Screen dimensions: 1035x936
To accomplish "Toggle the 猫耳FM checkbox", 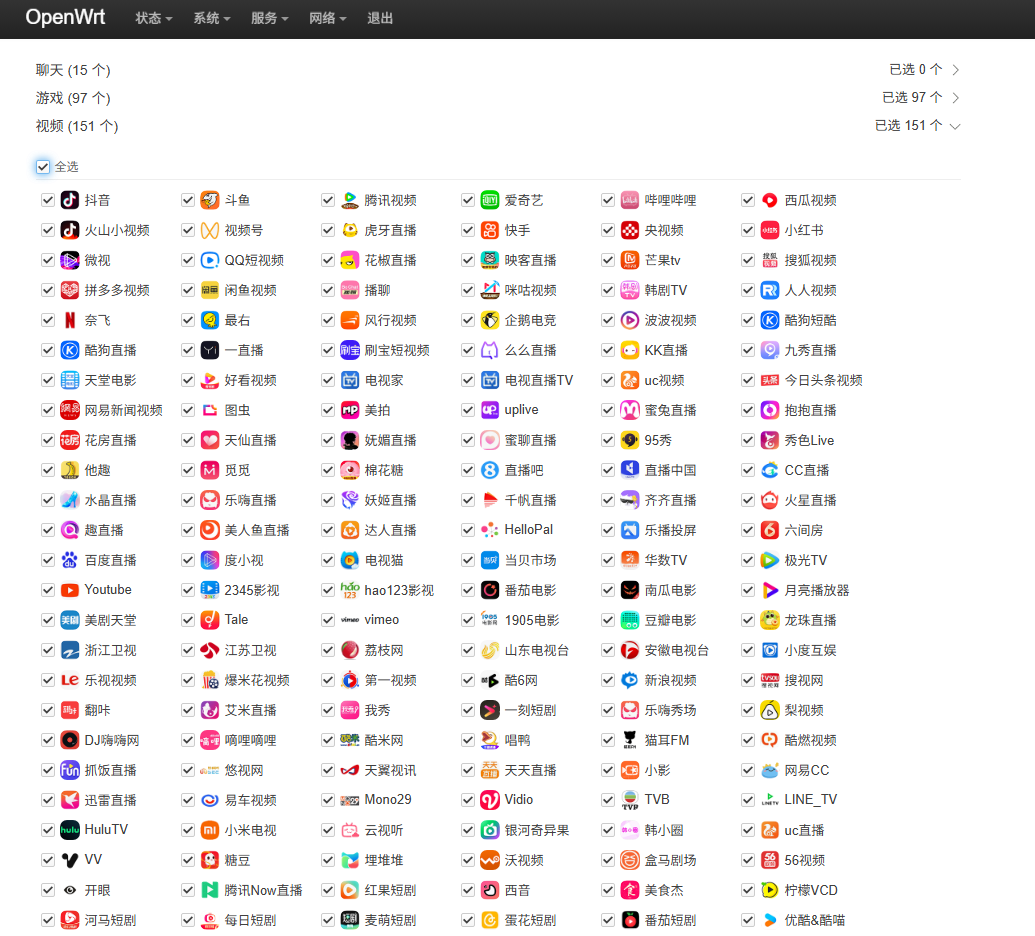I will (607, 740).
